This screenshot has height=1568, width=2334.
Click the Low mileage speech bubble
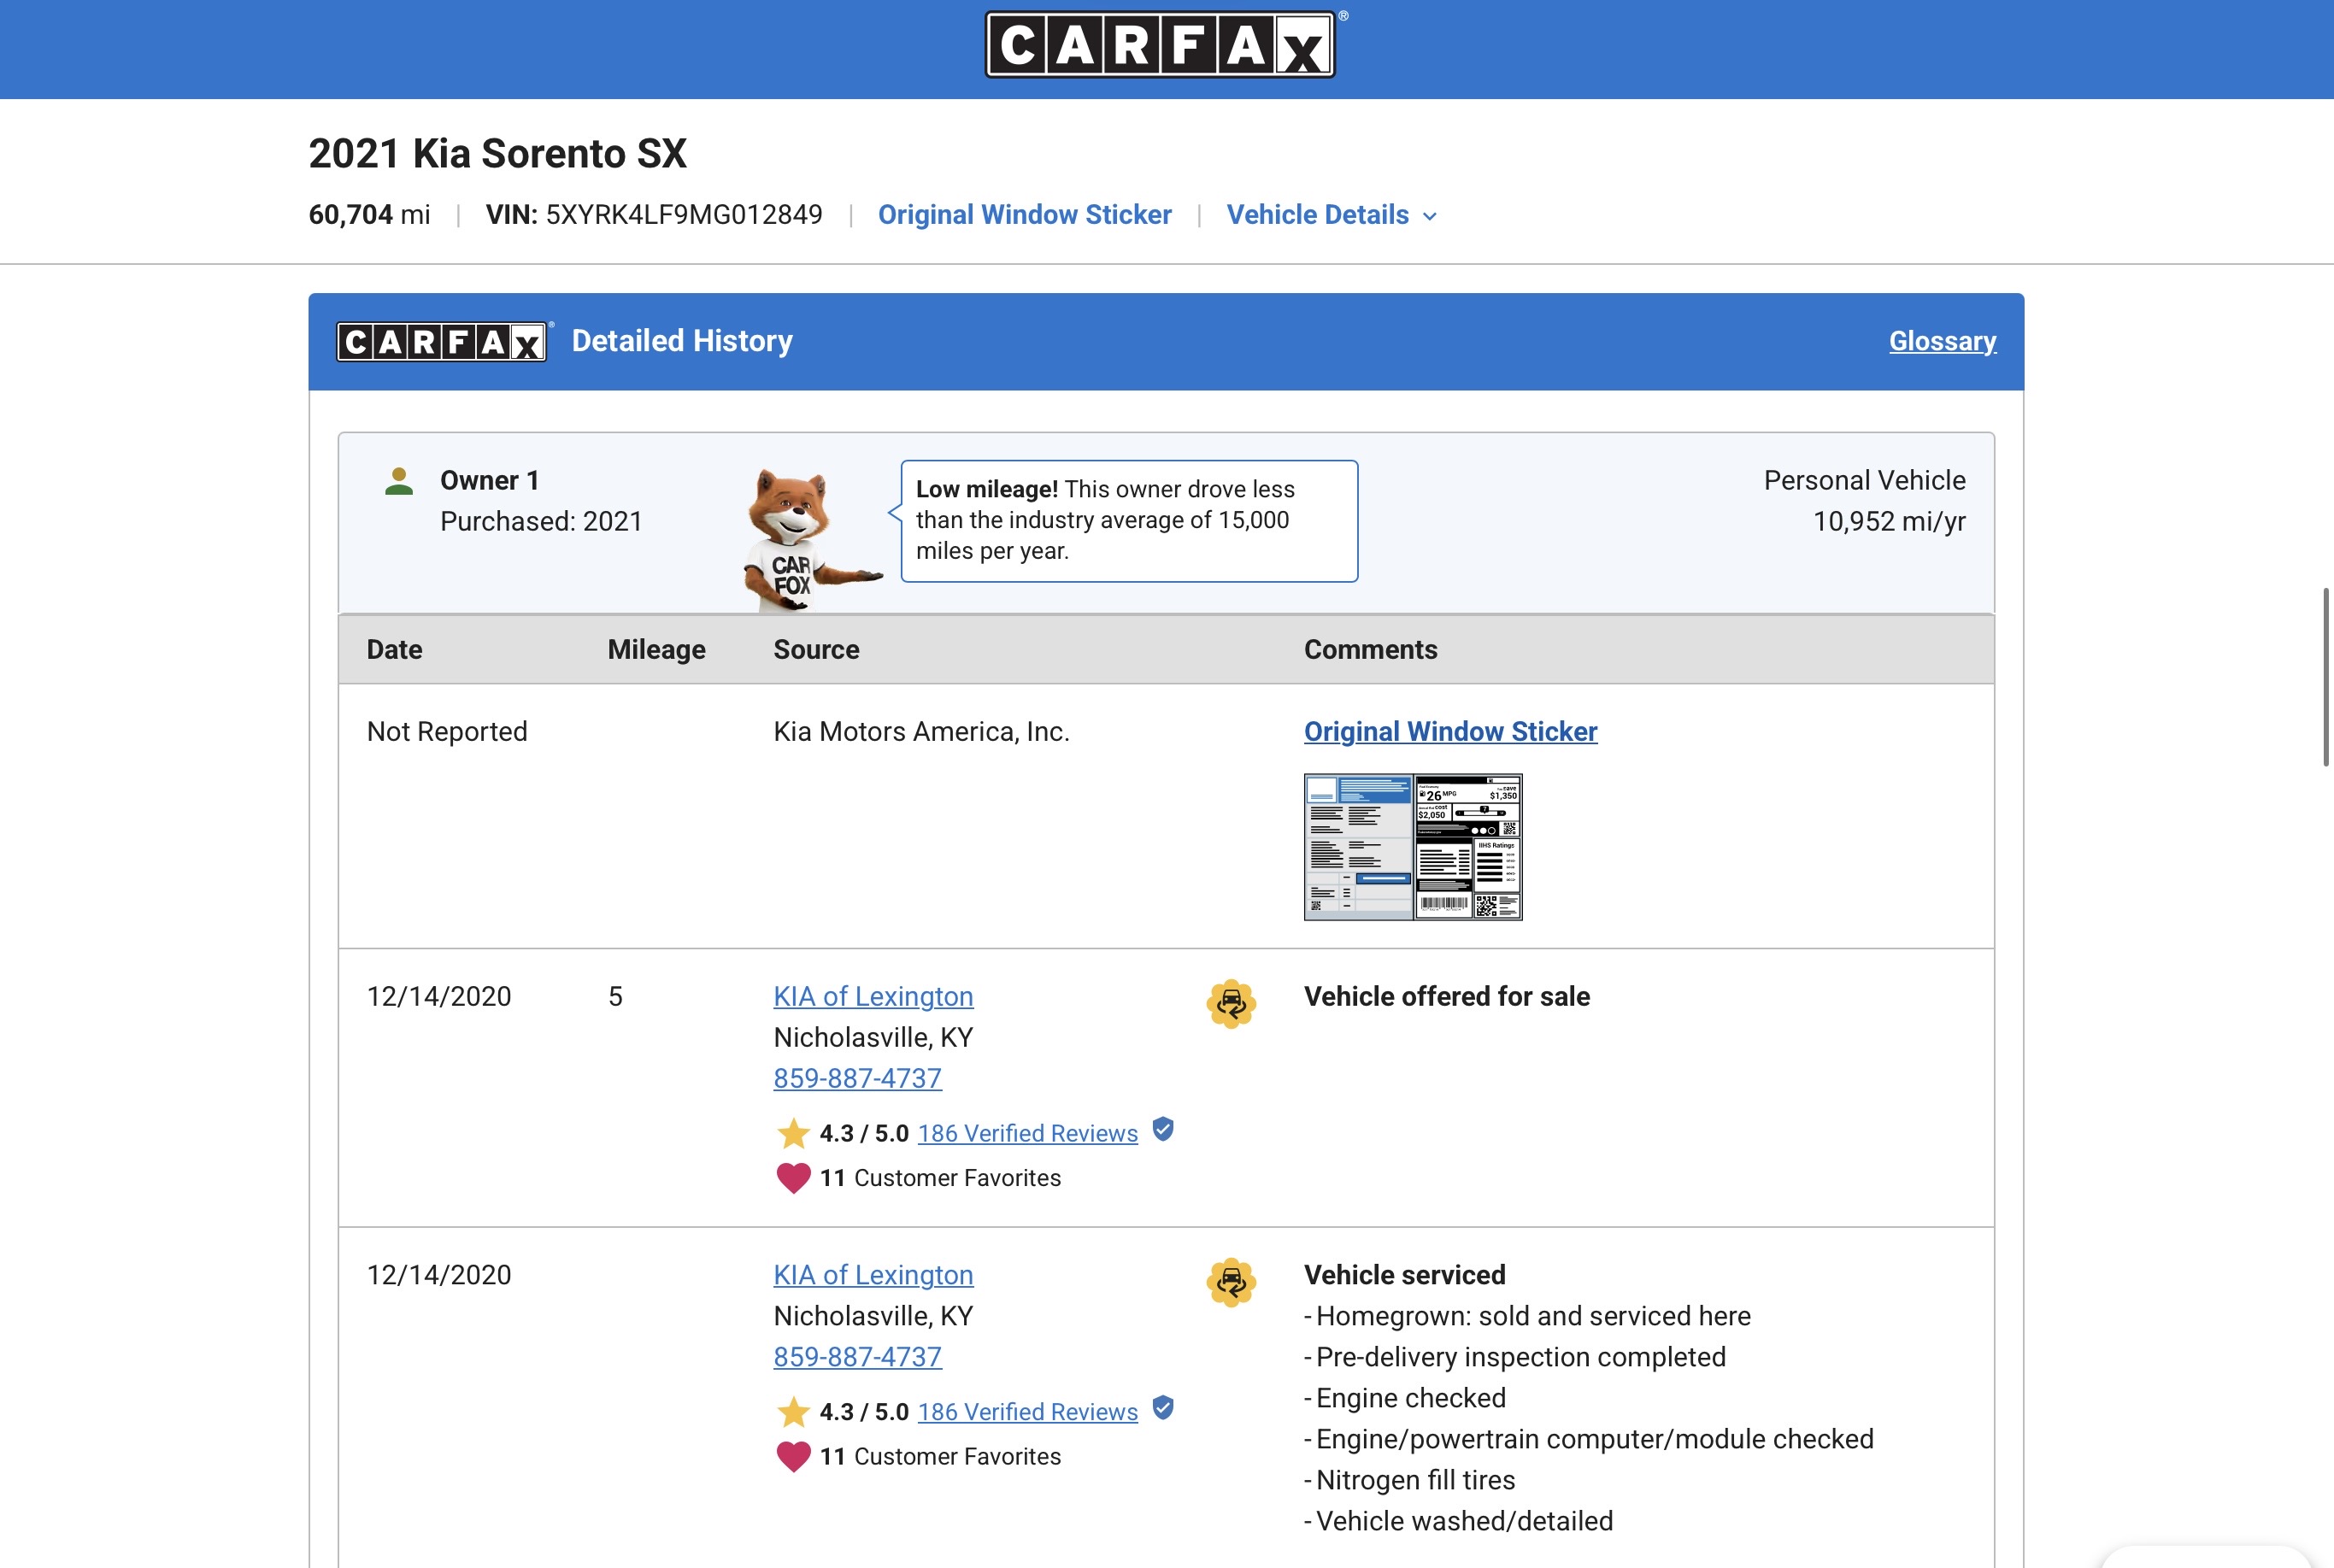tap(1129, 521)
